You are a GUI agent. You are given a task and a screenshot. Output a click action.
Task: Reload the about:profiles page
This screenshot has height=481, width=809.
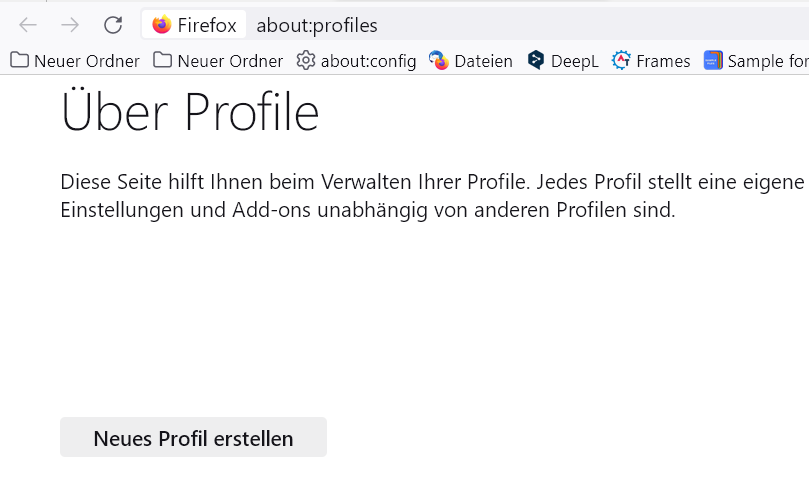[x=113, y=25]
